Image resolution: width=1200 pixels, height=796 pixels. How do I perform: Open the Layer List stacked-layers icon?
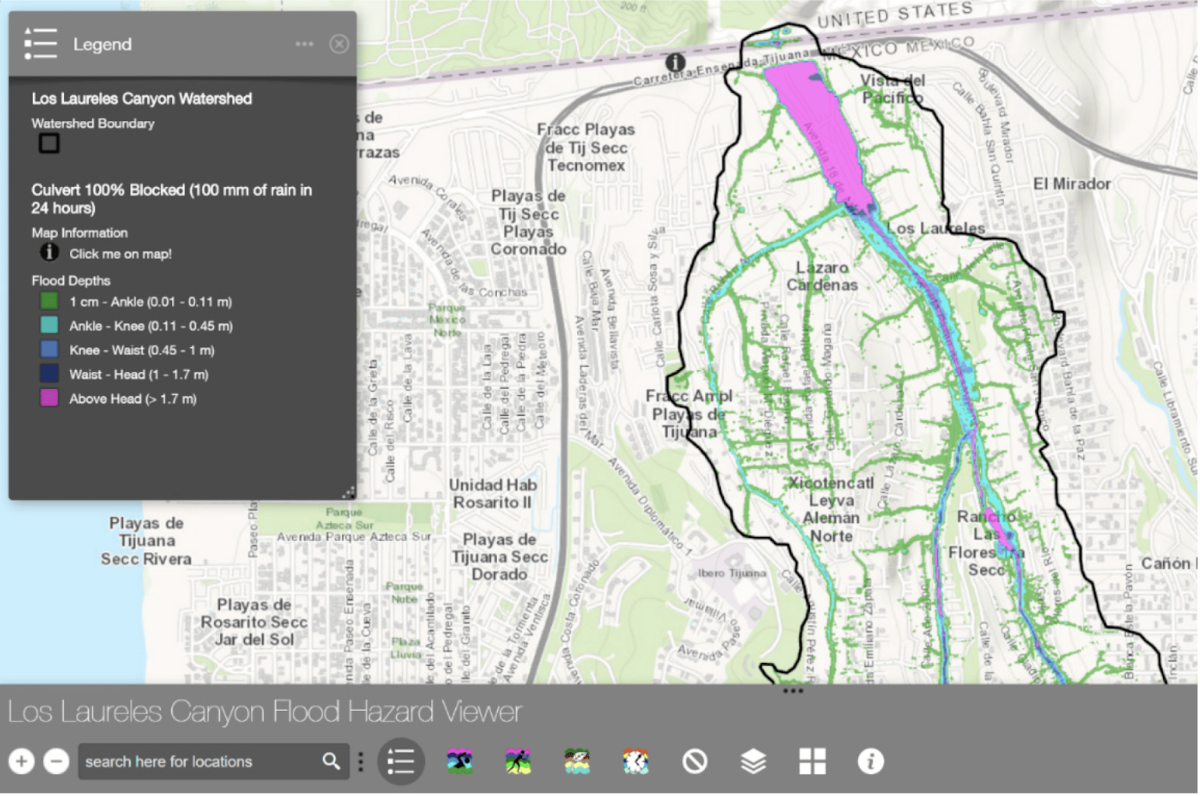[753, 762]
